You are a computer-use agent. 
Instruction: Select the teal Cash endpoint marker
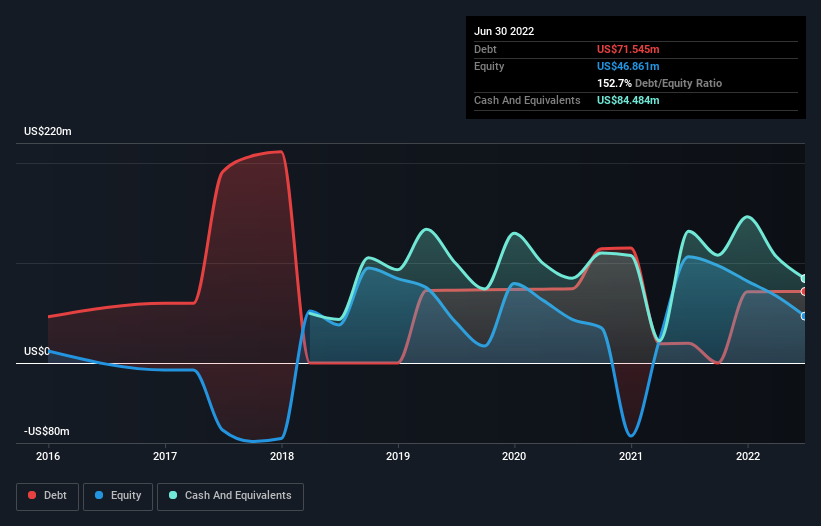pos(804,278)
